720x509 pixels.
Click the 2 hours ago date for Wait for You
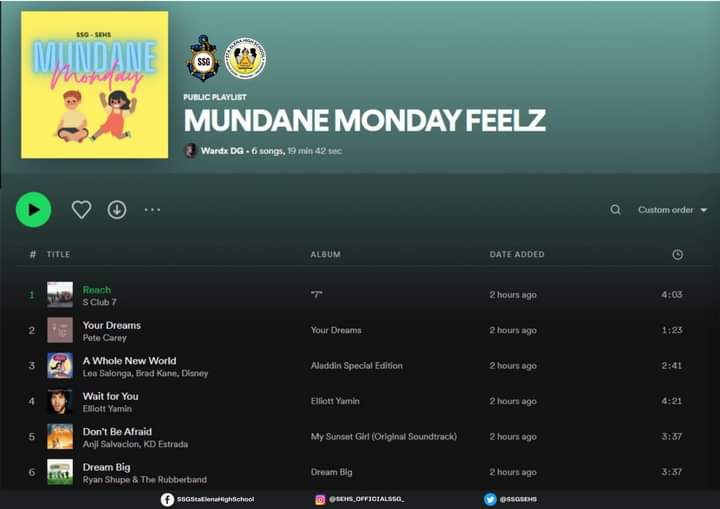click(x=513, y=401)
